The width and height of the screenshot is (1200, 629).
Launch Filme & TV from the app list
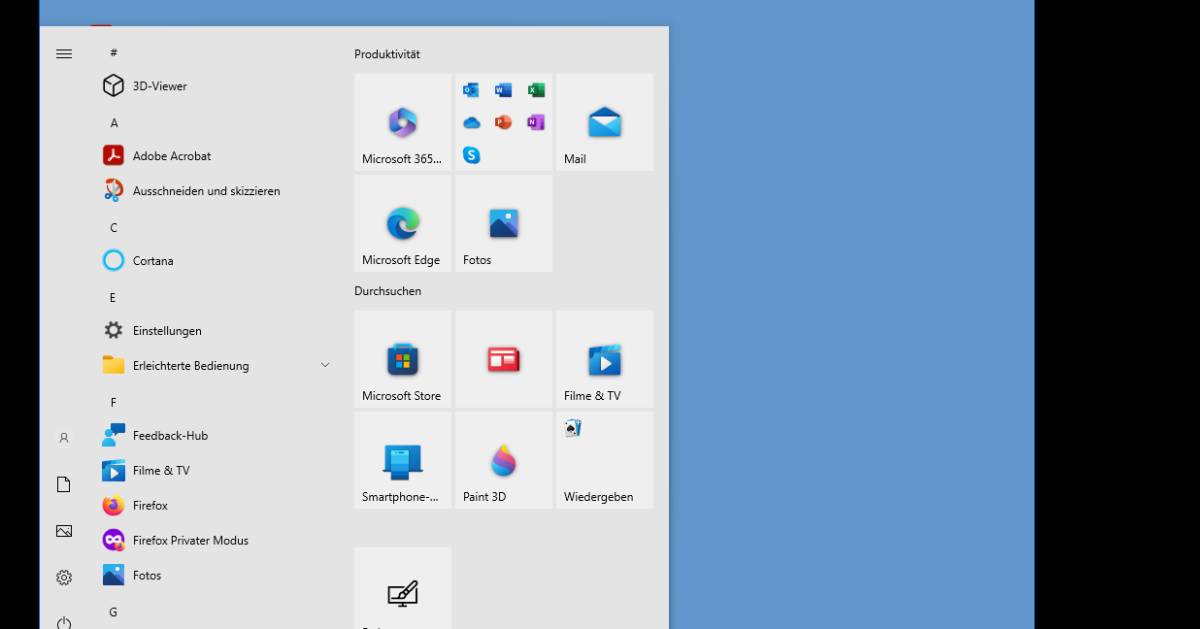point(216,471)
